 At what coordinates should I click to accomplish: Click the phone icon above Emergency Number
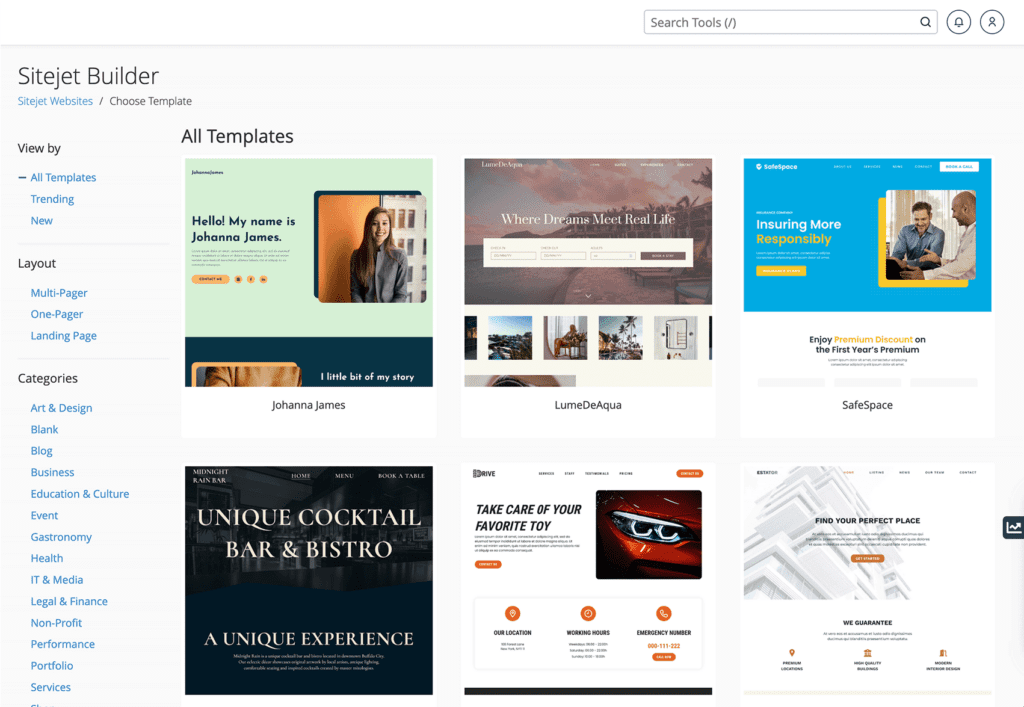[x=664, y=613]
